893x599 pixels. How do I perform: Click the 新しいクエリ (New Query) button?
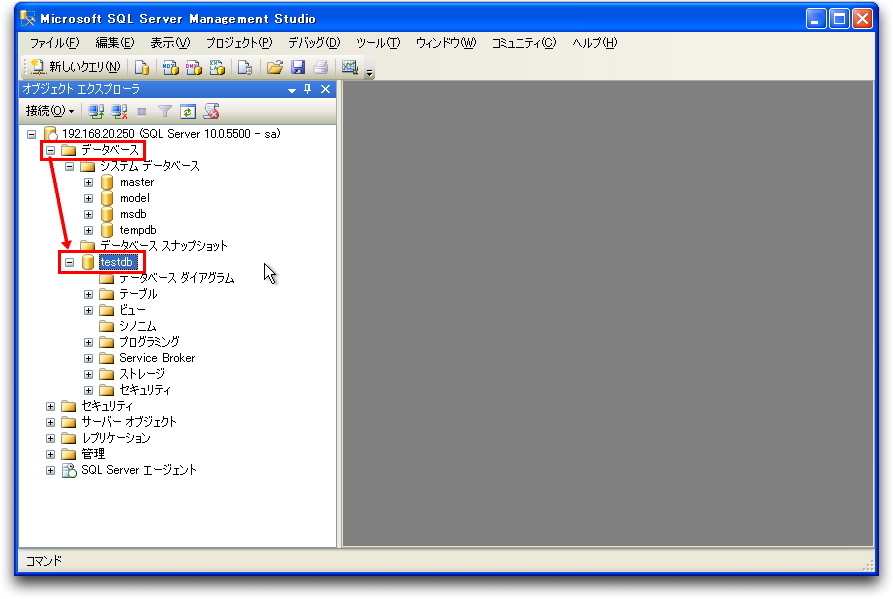click(75, 67)
